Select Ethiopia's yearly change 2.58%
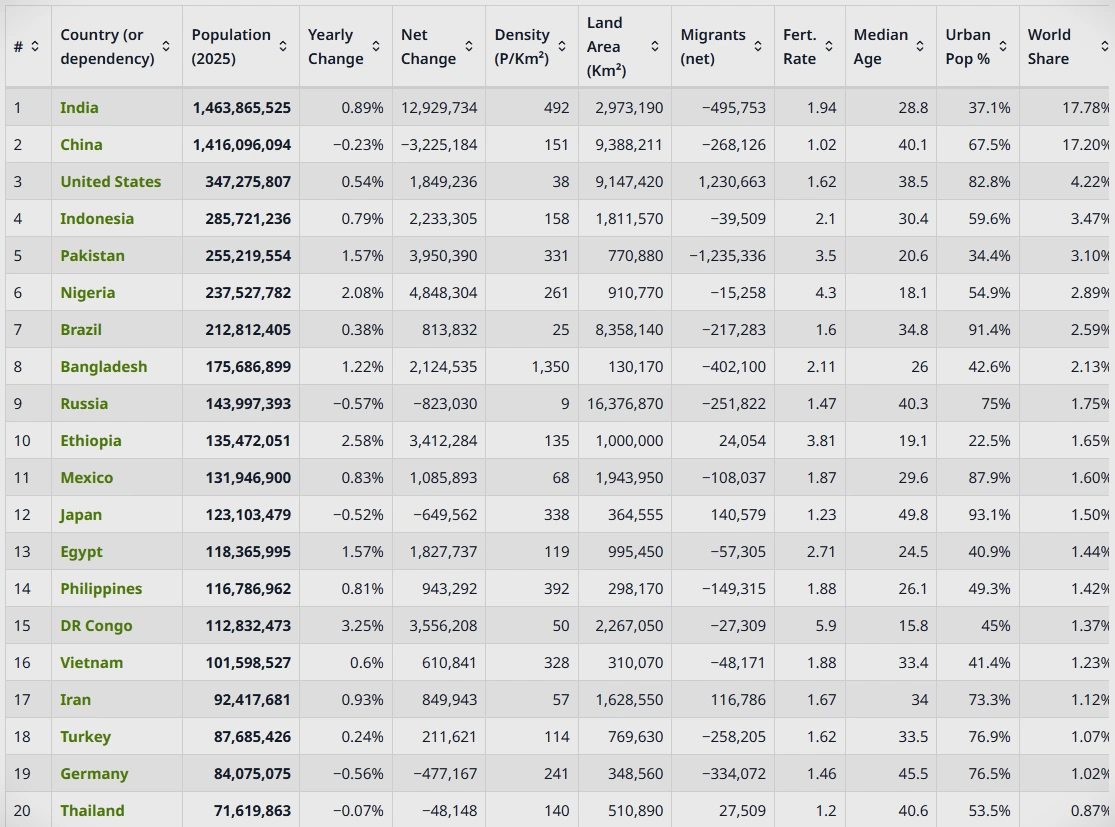Image resolution: width=1115 pixels, height=827 pixels. click(363, 440)
